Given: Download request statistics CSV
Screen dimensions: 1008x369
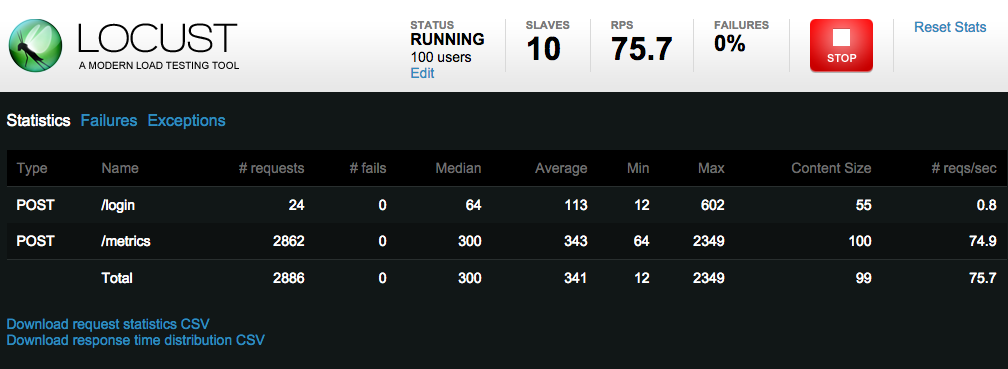Looking at the screenshot, I should tap(108, 324).
